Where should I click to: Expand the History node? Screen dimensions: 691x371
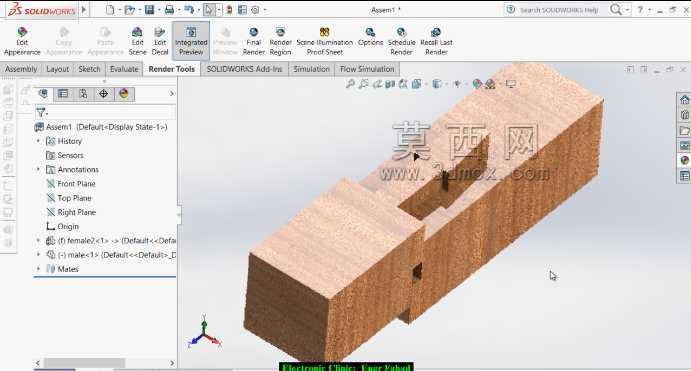coord(38,141)
